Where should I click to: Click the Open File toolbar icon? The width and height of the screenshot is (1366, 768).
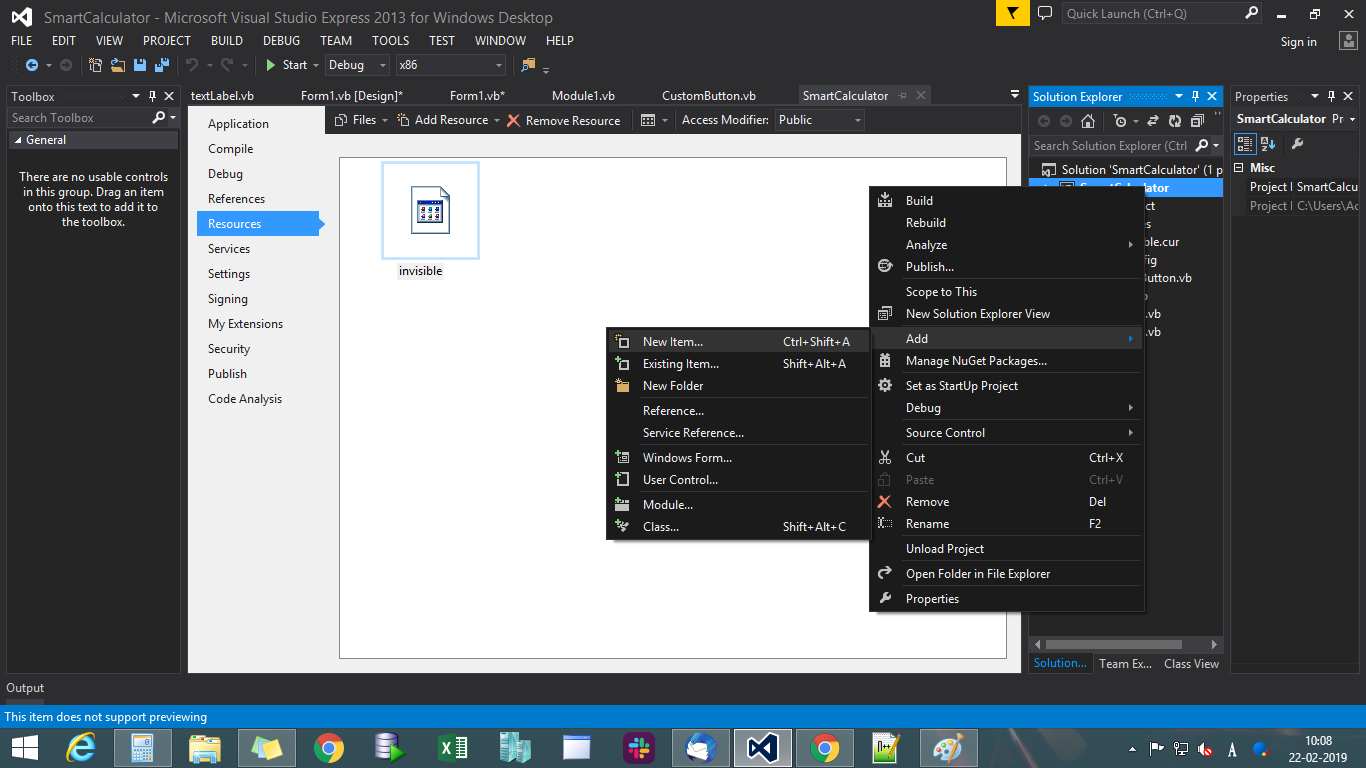pyautogui.click(x=118, y=65)
